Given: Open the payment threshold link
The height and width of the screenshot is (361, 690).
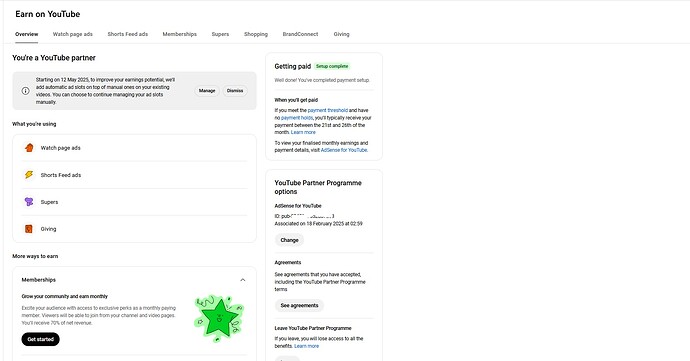Looking at the screenshot, I should pyautogui.click(x=328, y=111).
